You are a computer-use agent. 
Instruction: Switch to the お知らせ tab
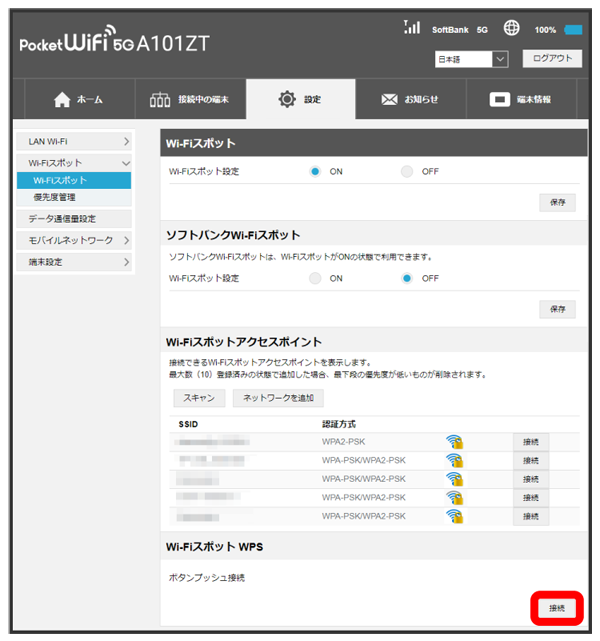coord(412,100)
